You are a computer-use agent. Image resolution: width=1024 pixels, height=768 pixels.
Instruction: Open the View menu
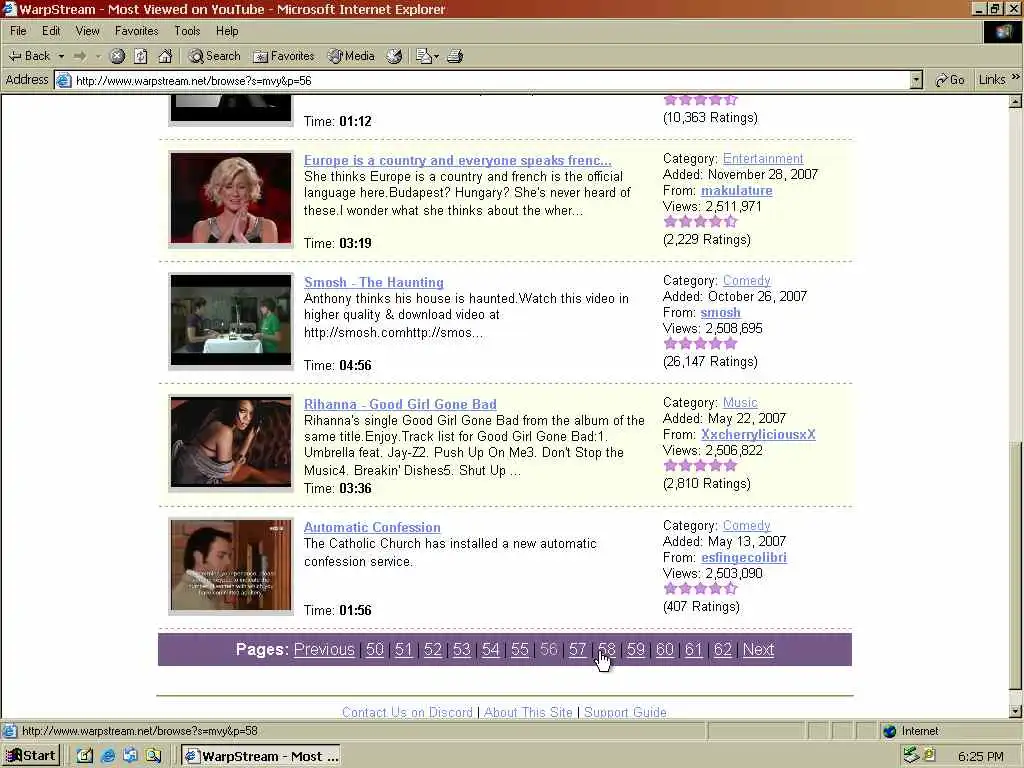[88, 31]
